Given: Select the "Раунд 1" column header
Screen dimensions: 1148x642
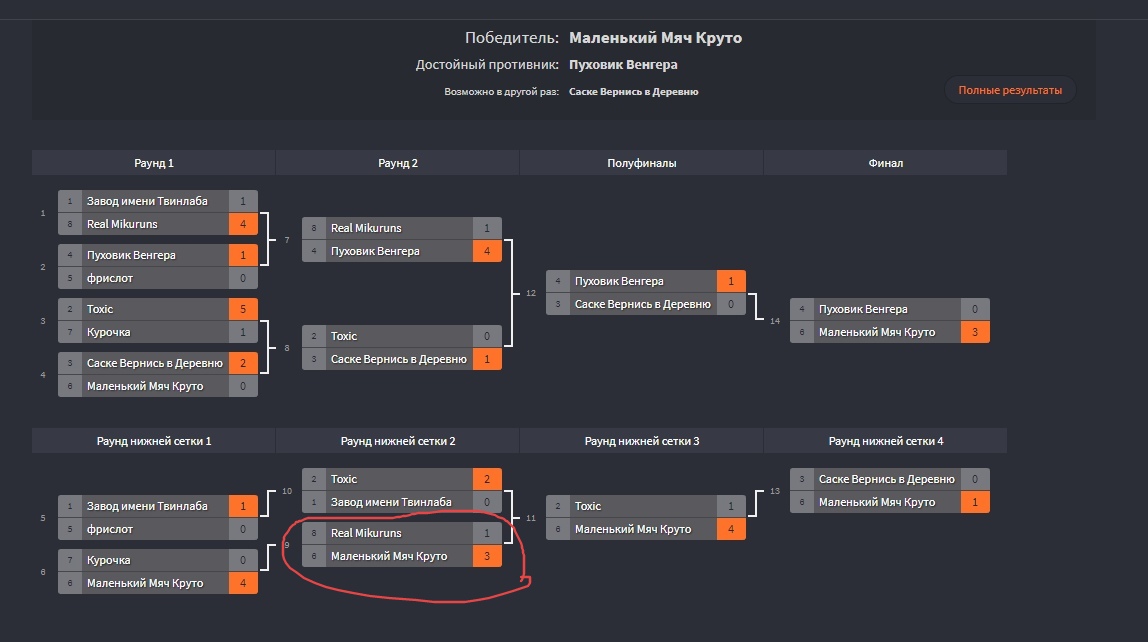Looking at the screenshot, I should (x=154, y=163).
